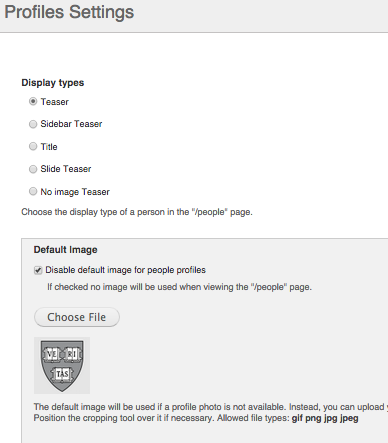388x443 pixels.
Task: Select the Teaser radio button circle
Action: [33, 101]
